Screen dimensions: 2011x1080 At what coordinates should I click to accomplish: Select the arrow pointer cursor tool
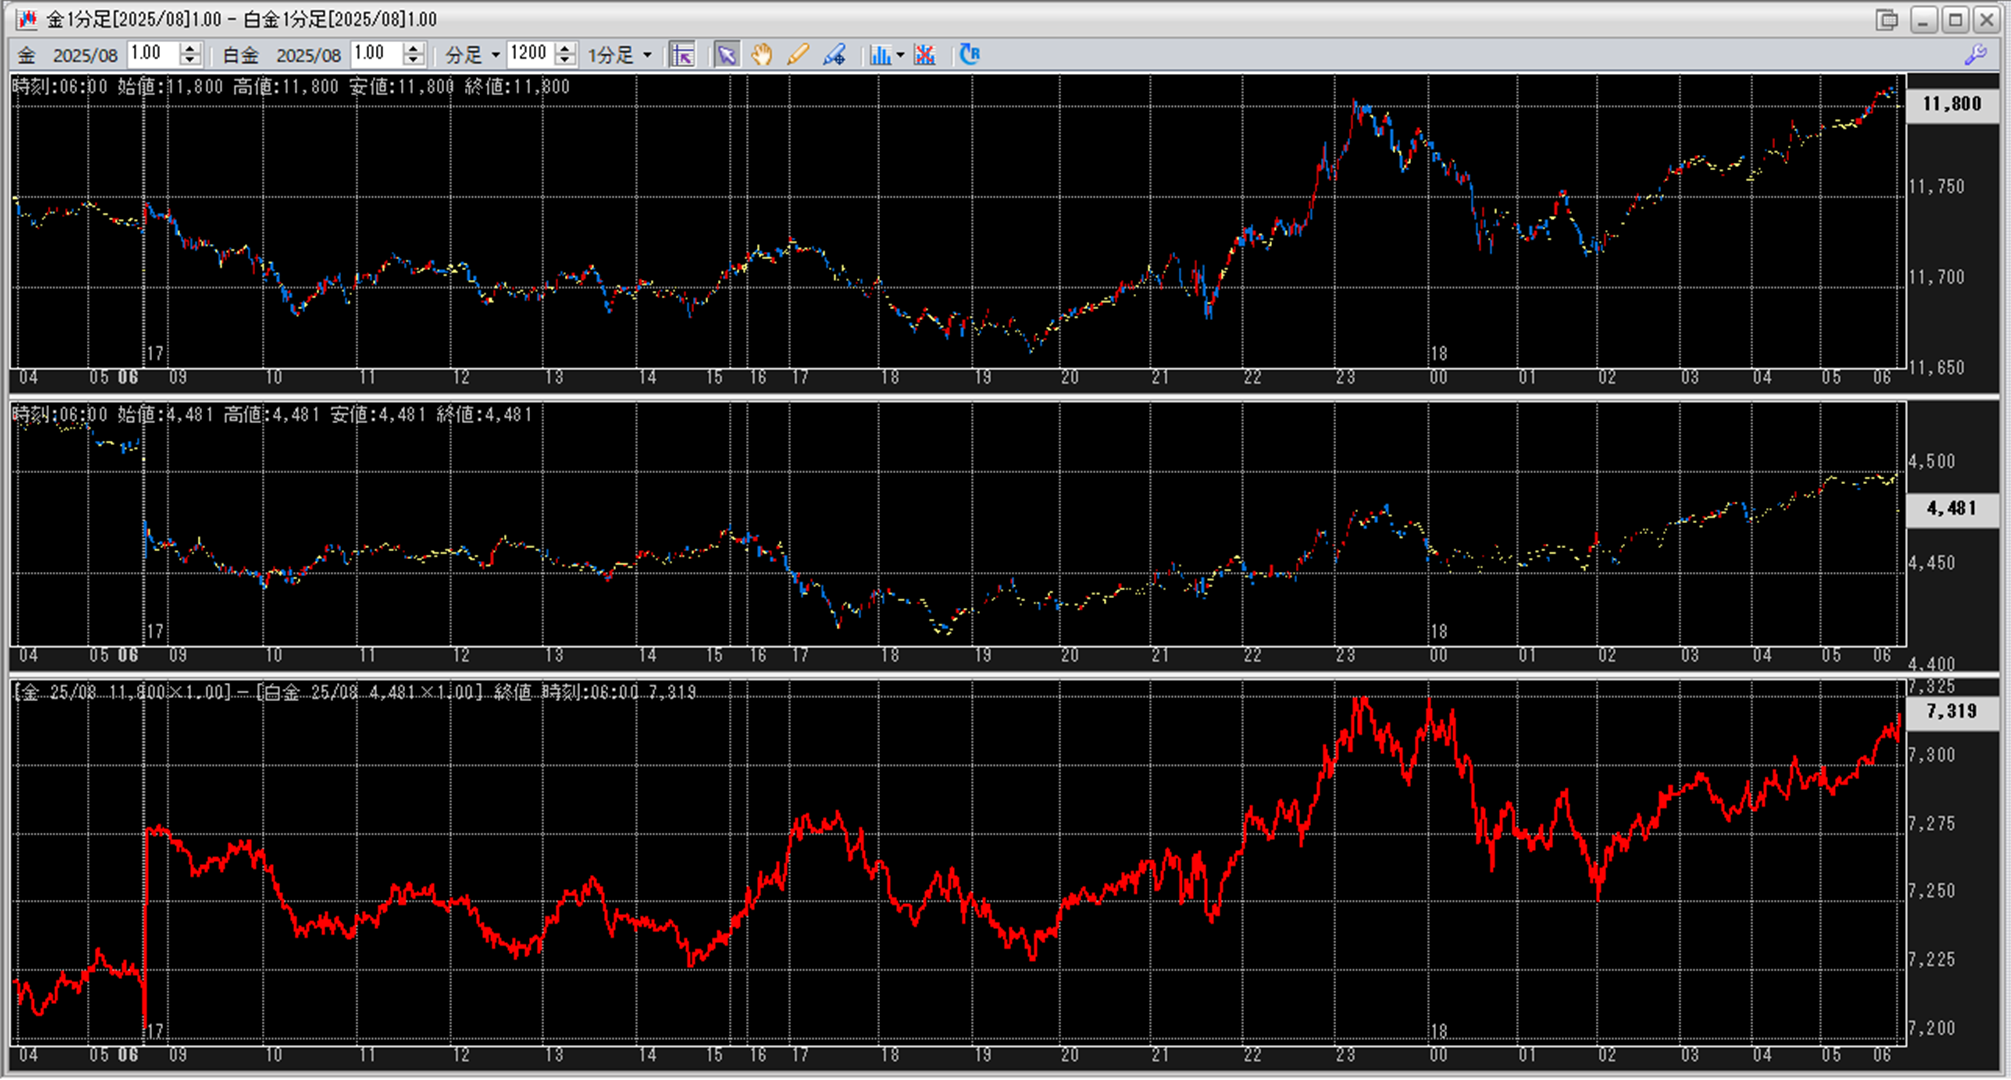pyautogui.click(x=726, y=55)
